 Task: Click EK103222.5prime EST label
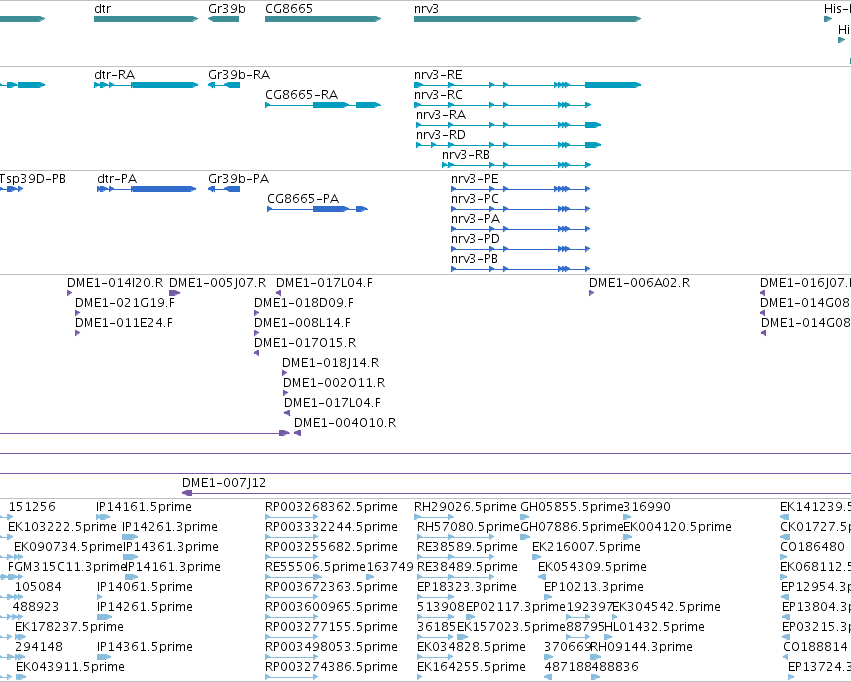tap(62, 527)
